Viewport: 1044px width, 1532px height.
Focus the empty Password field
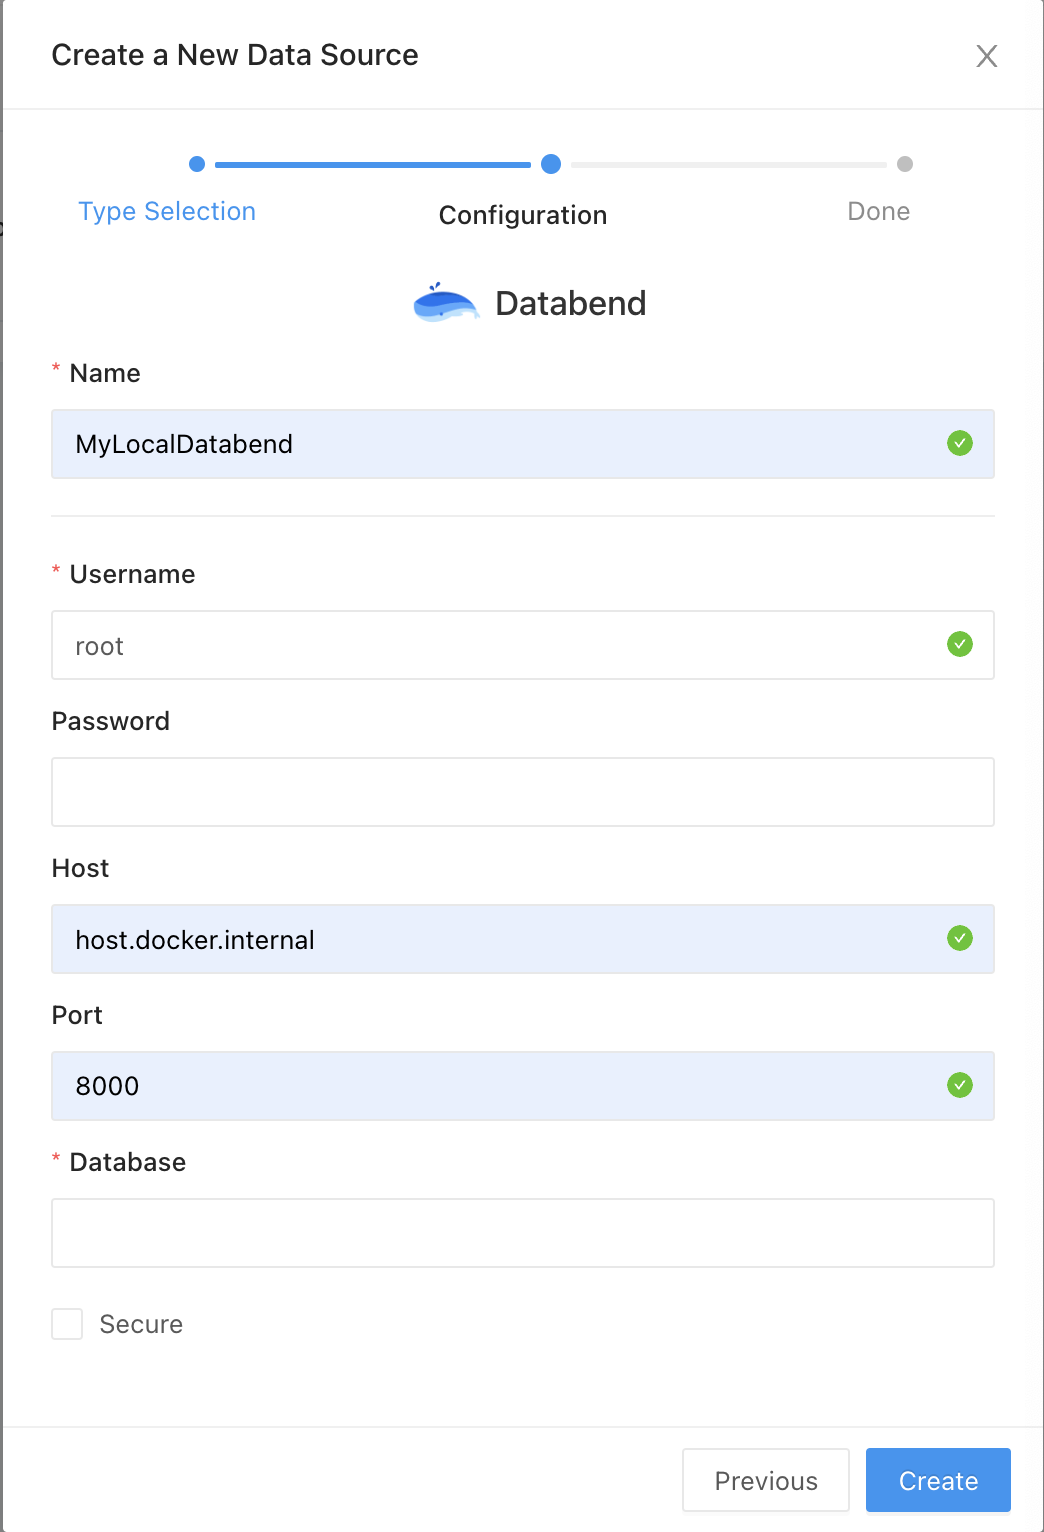tap(522, 792)
